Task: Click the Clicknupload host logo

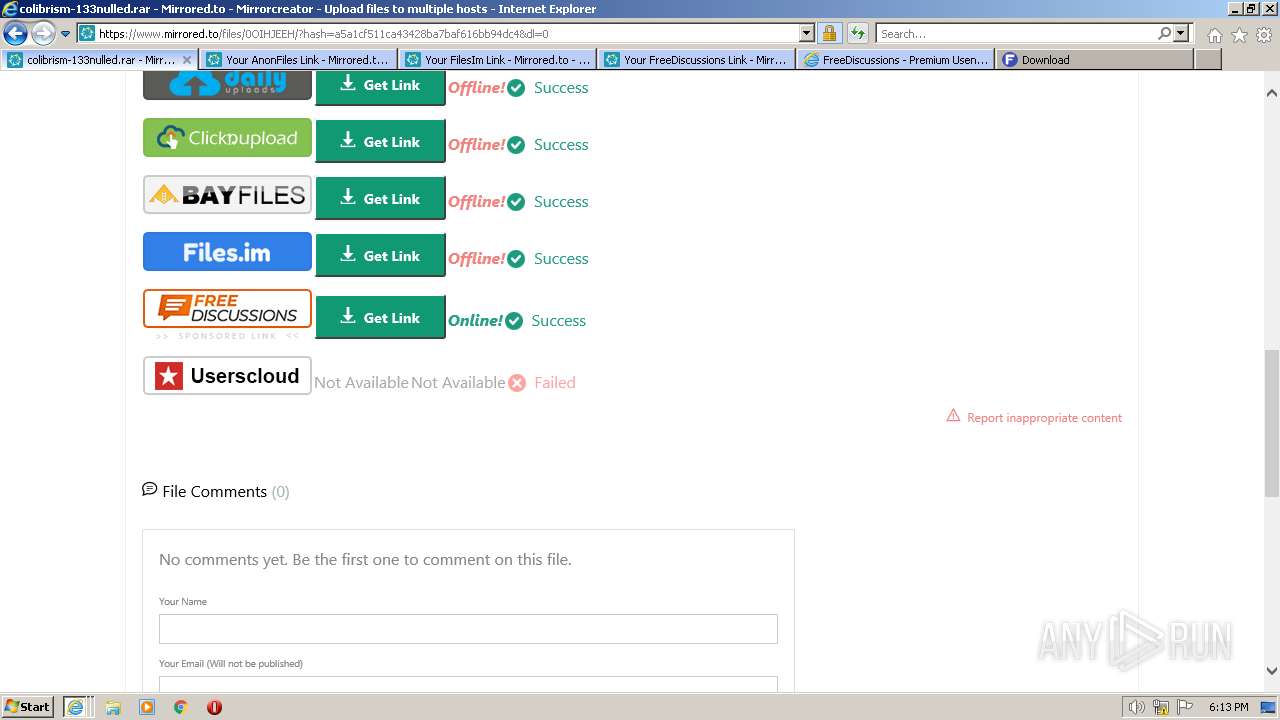Action: pos(227,138)
